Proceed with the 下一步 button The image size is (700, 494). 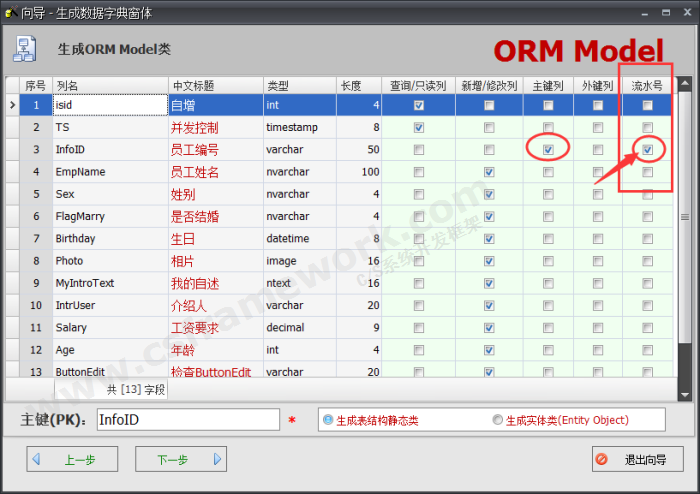pos(180,460)
